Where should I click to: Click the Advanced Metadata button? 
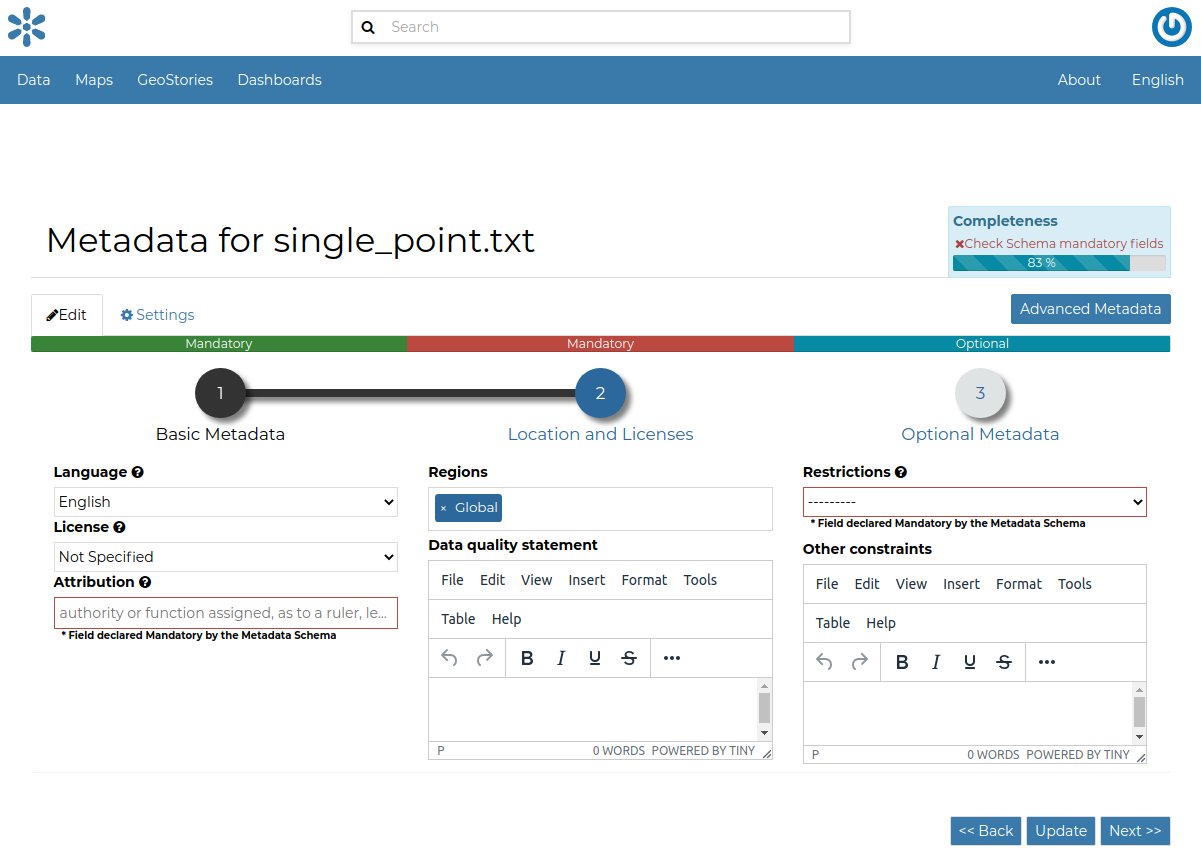(1090, 309)
